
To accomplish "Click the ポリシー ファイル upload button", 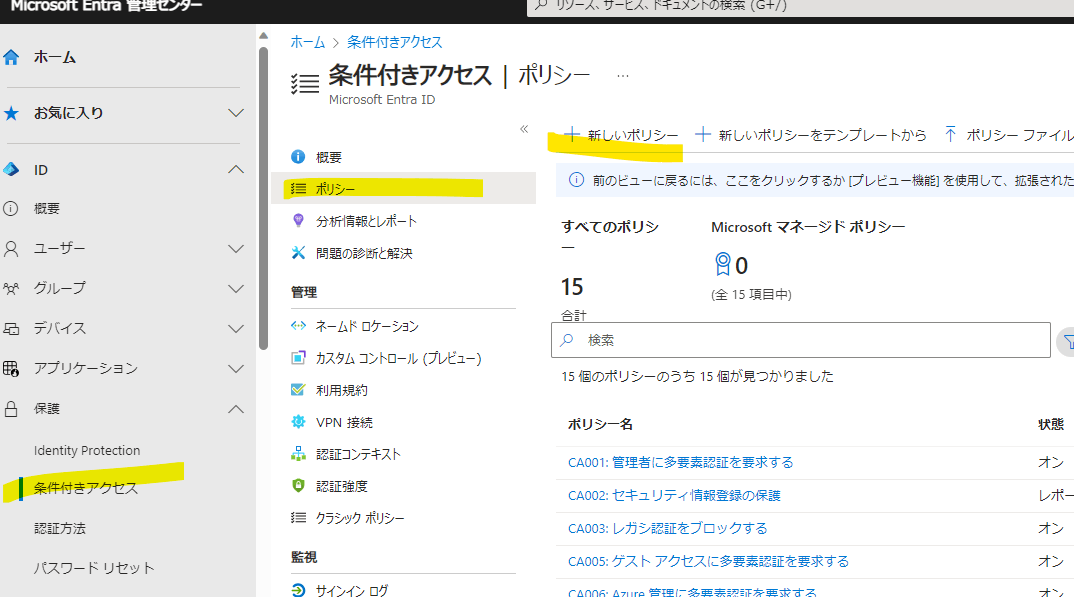I will click(x=1009, y=135).
